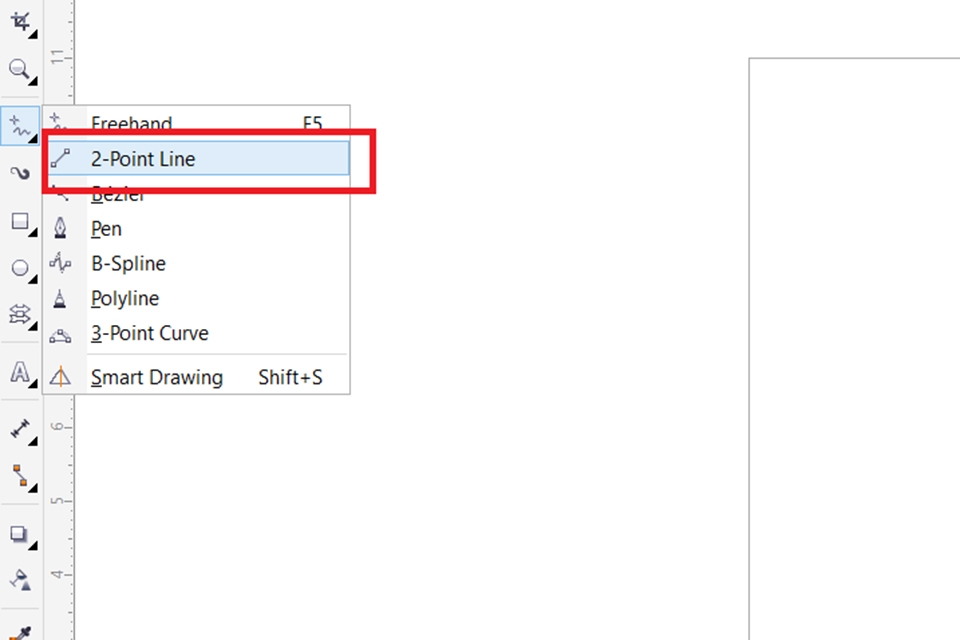The width and height of the screenshot is (960, 640).
Task: Select the Drop Shadow tool
Action: point(19,534)
